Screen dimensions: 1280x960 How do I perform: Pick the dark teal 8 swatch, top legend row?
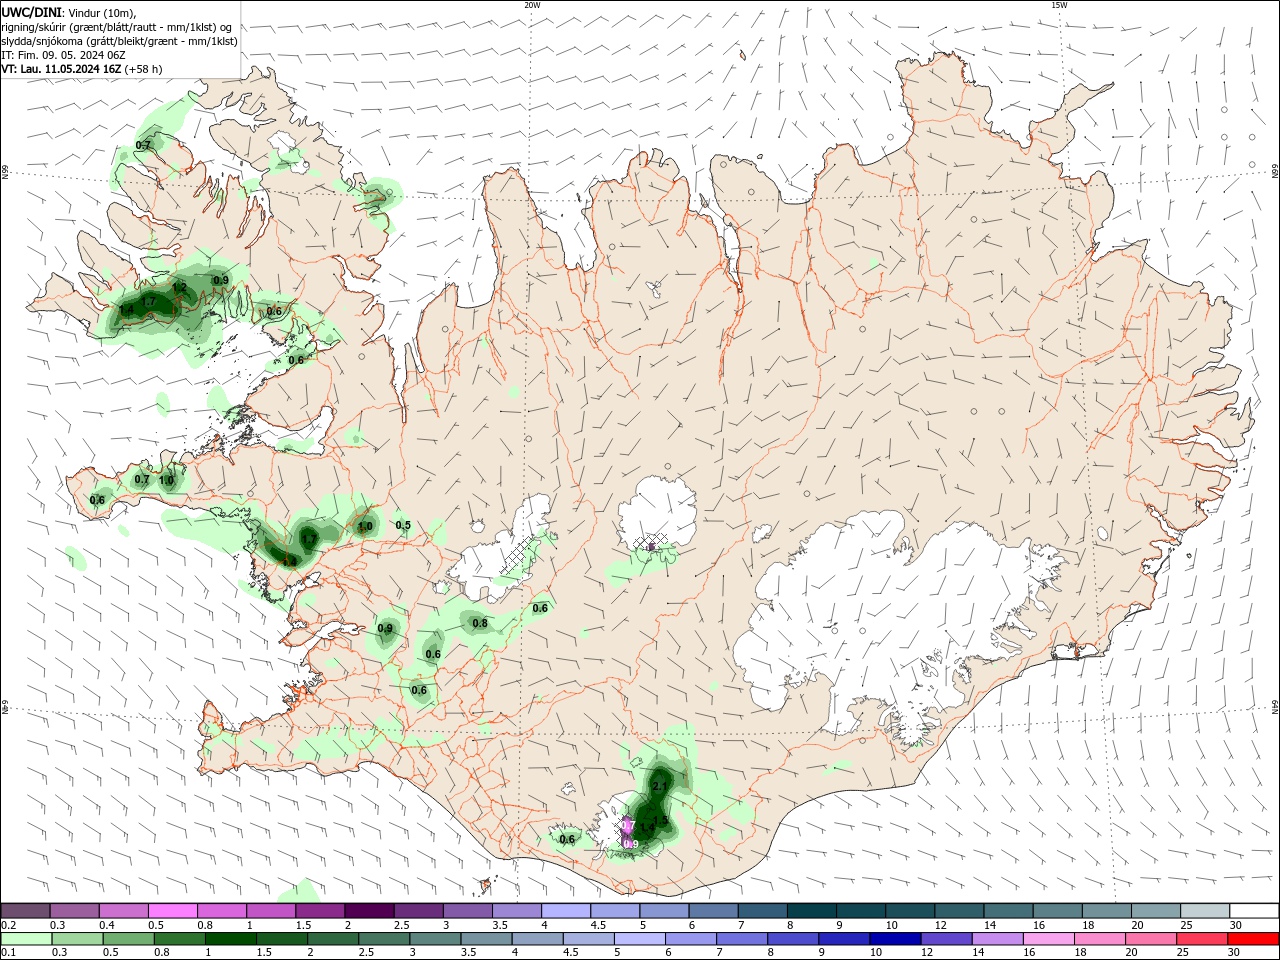812,911
